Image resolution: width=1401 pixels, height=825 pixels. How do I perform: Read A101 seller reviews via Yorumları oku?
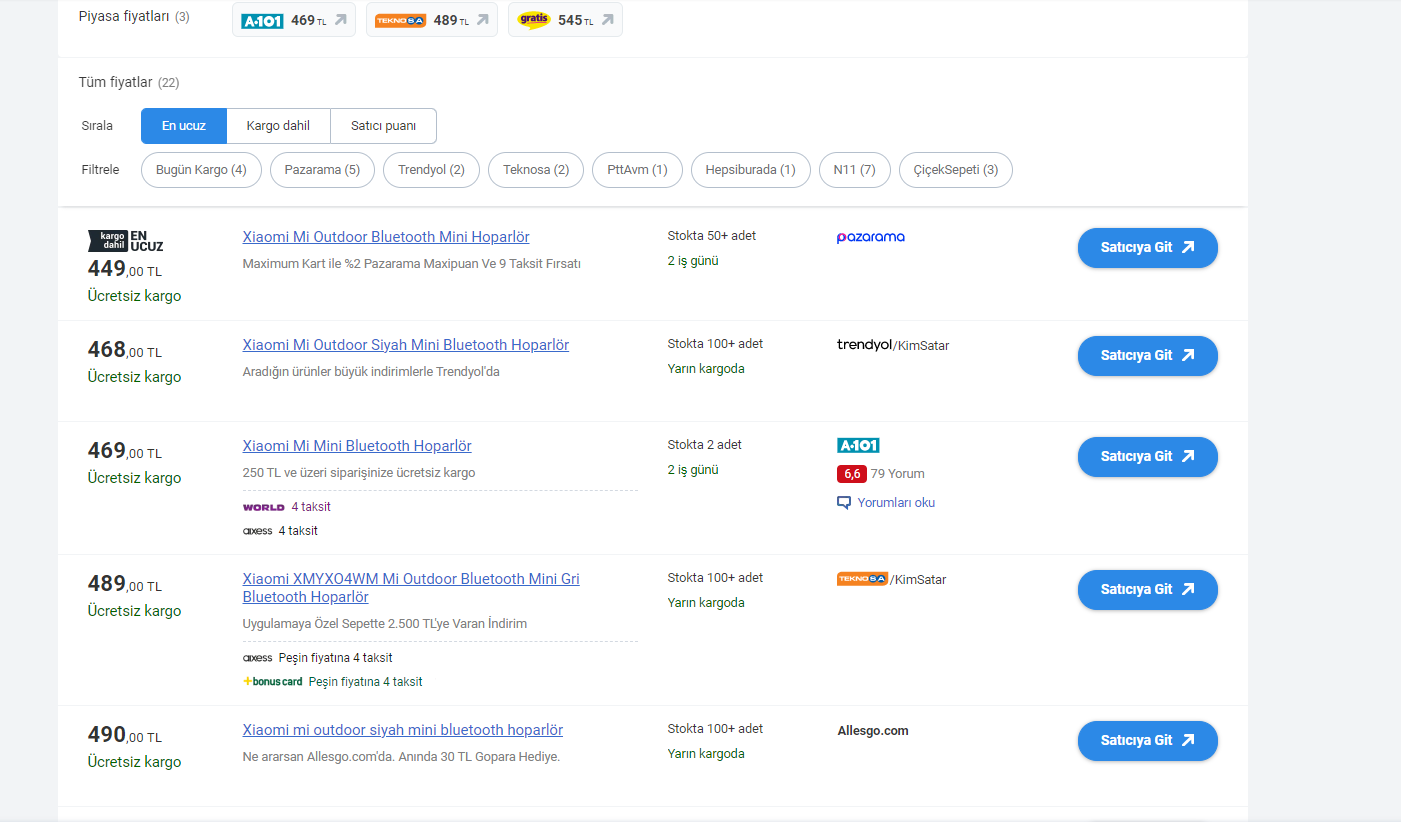886,503
